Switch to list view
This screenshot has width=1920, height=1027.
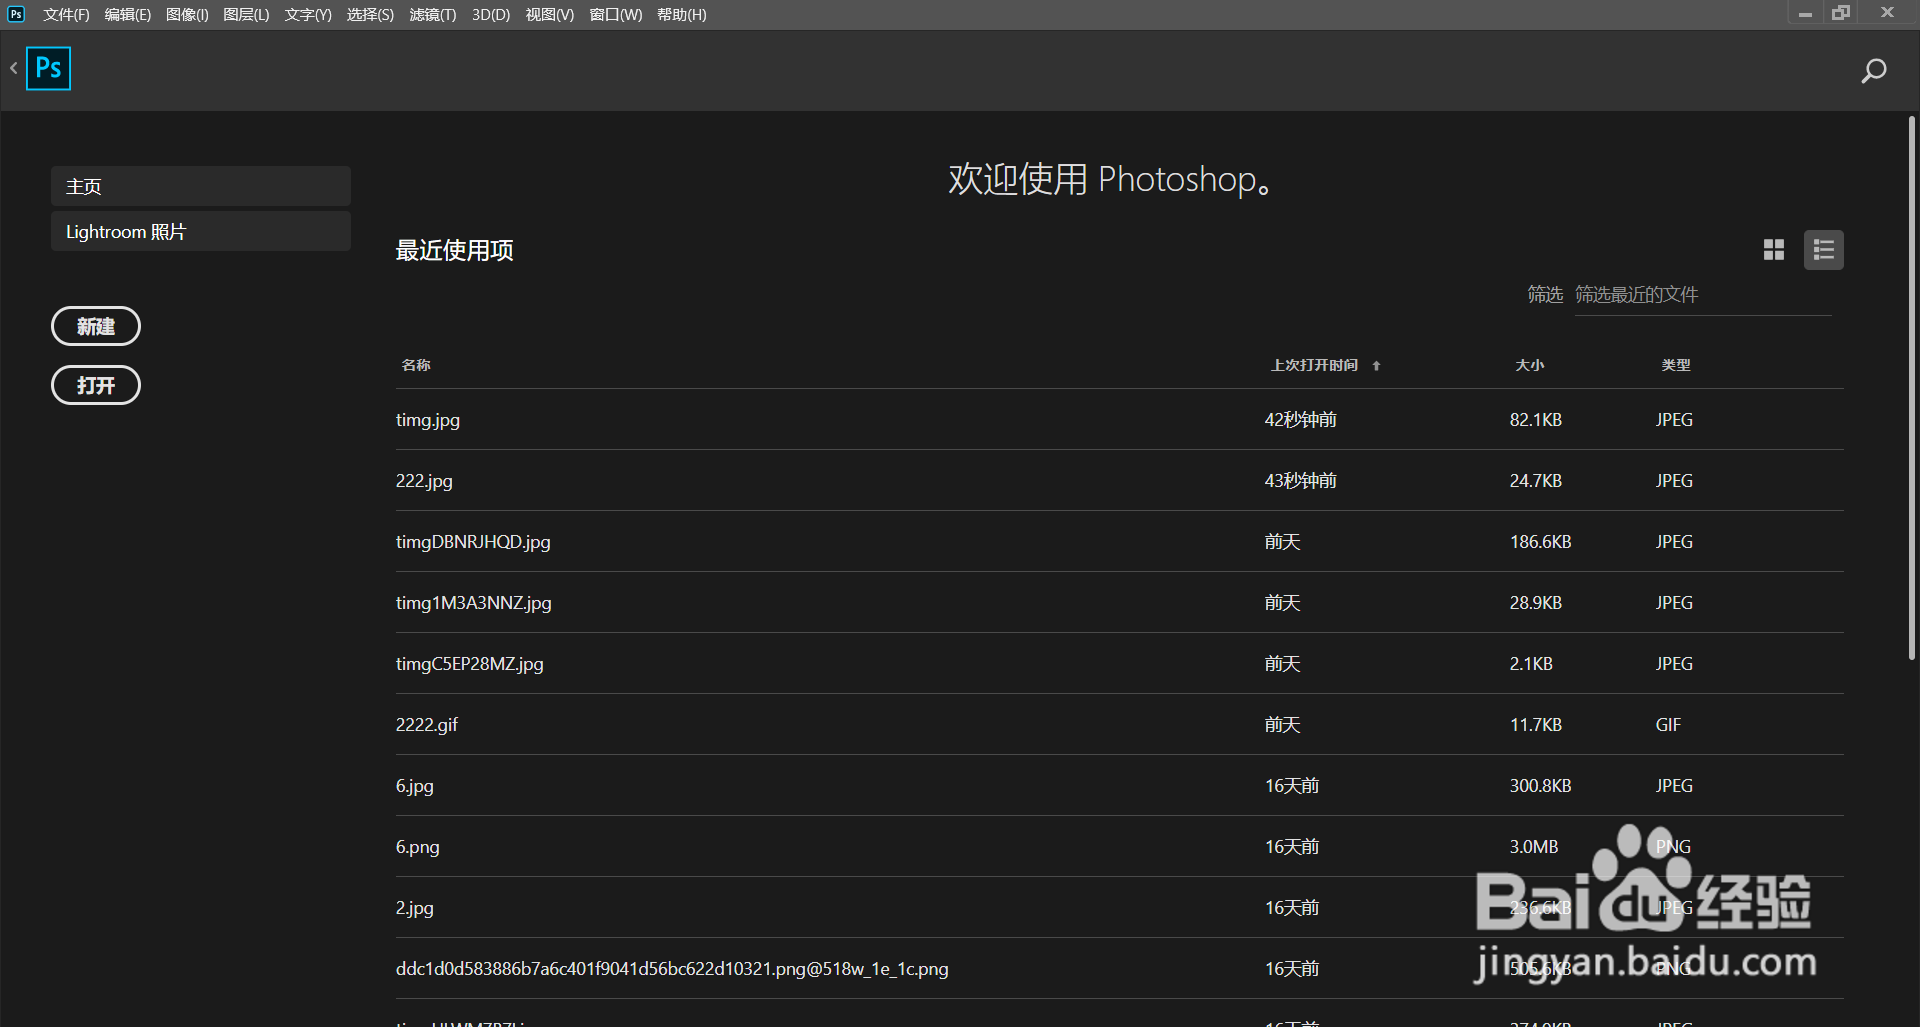1824,250
